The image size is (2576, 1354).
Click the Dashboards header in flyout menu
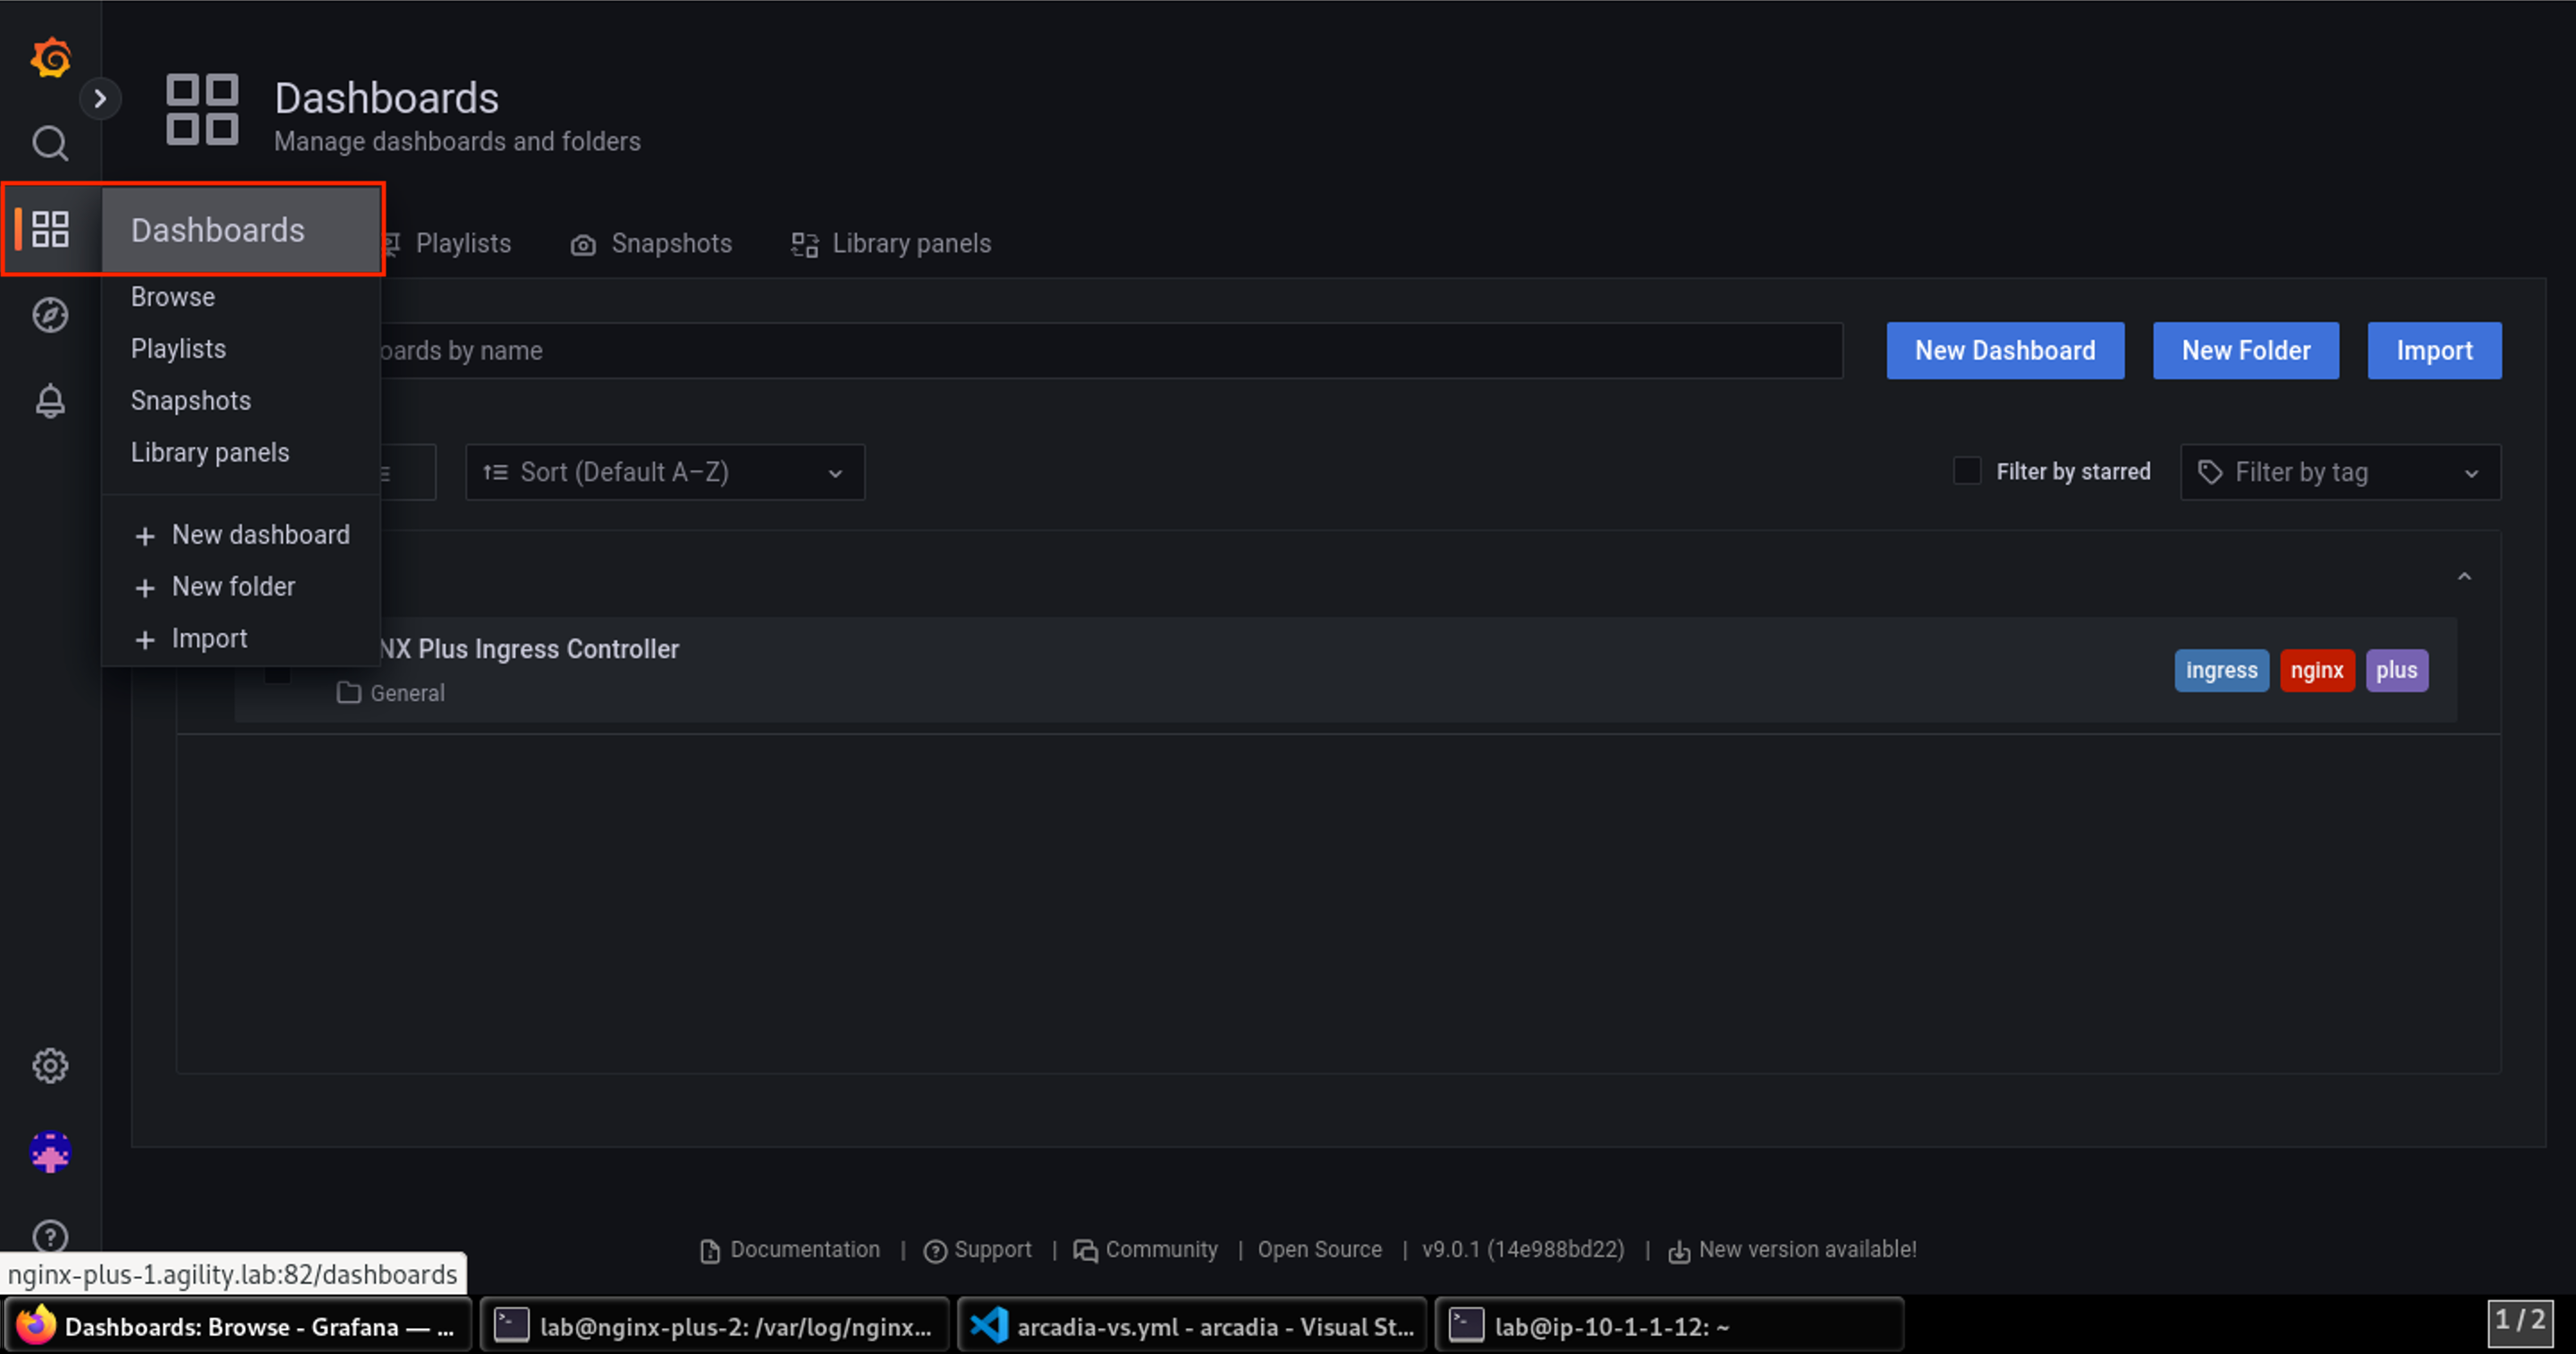tap(241, 230)
